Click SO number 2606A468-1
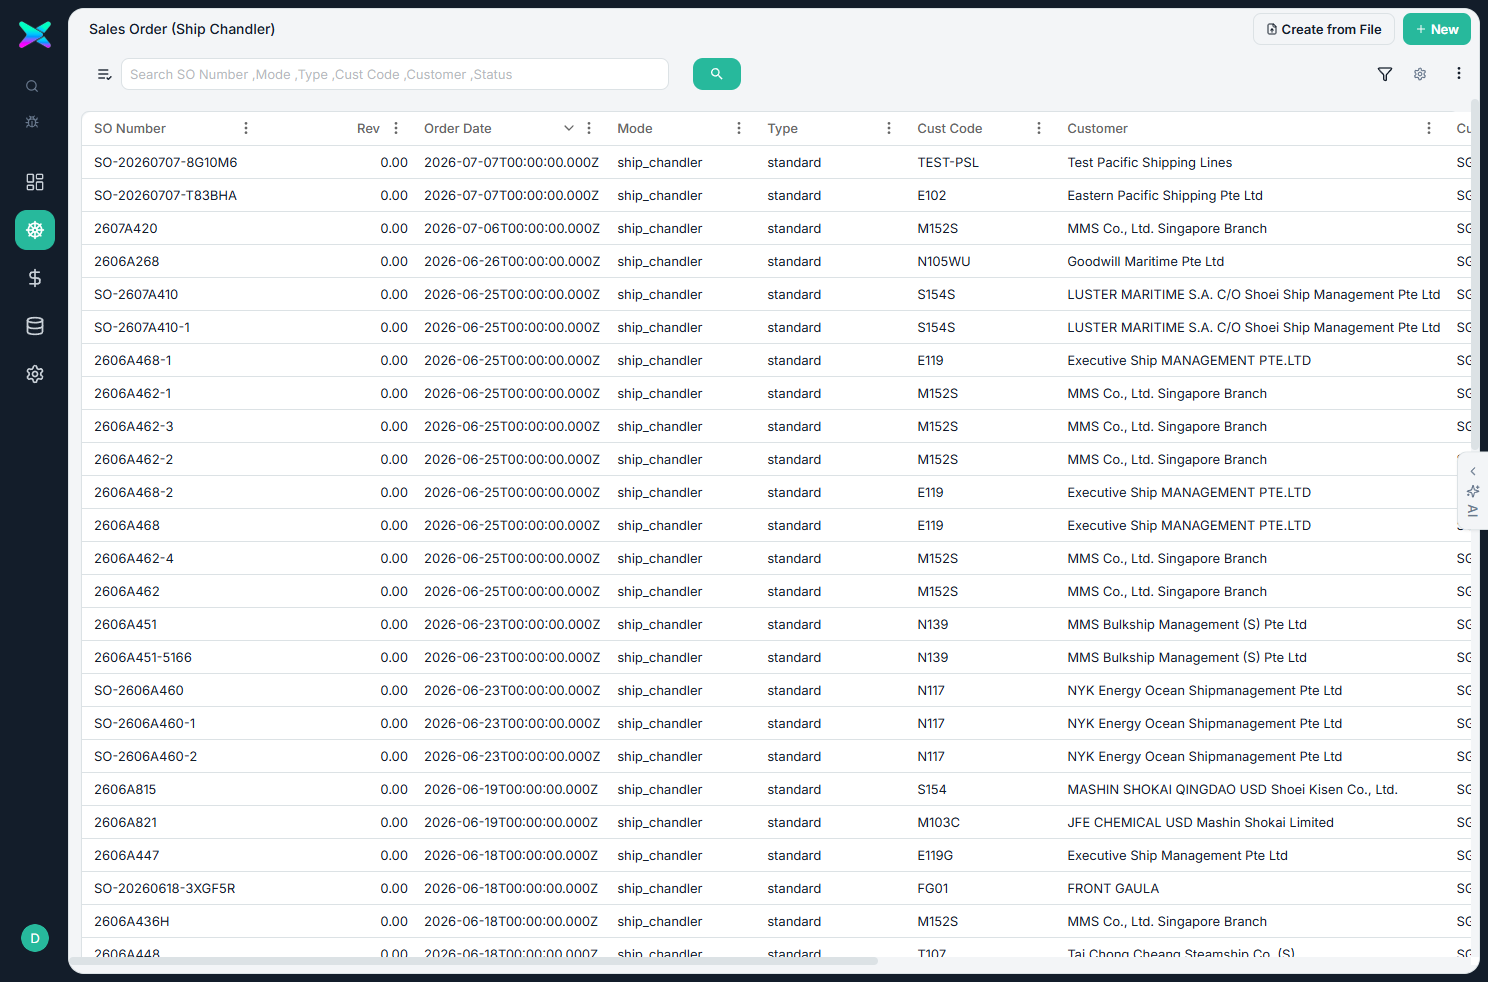 [x=133, y=360]
